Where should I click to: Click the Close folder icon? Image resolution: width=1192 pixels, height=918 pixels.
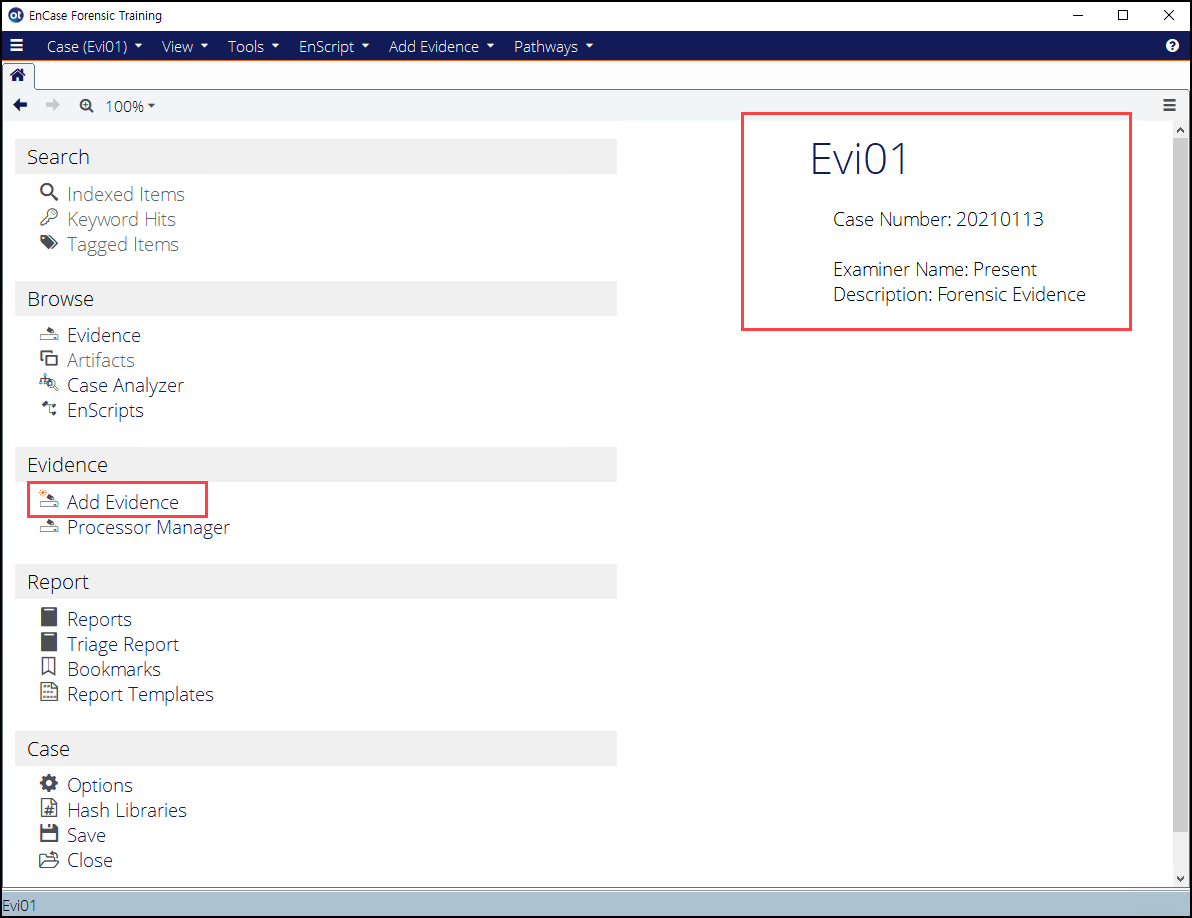(x=49, y=859)
